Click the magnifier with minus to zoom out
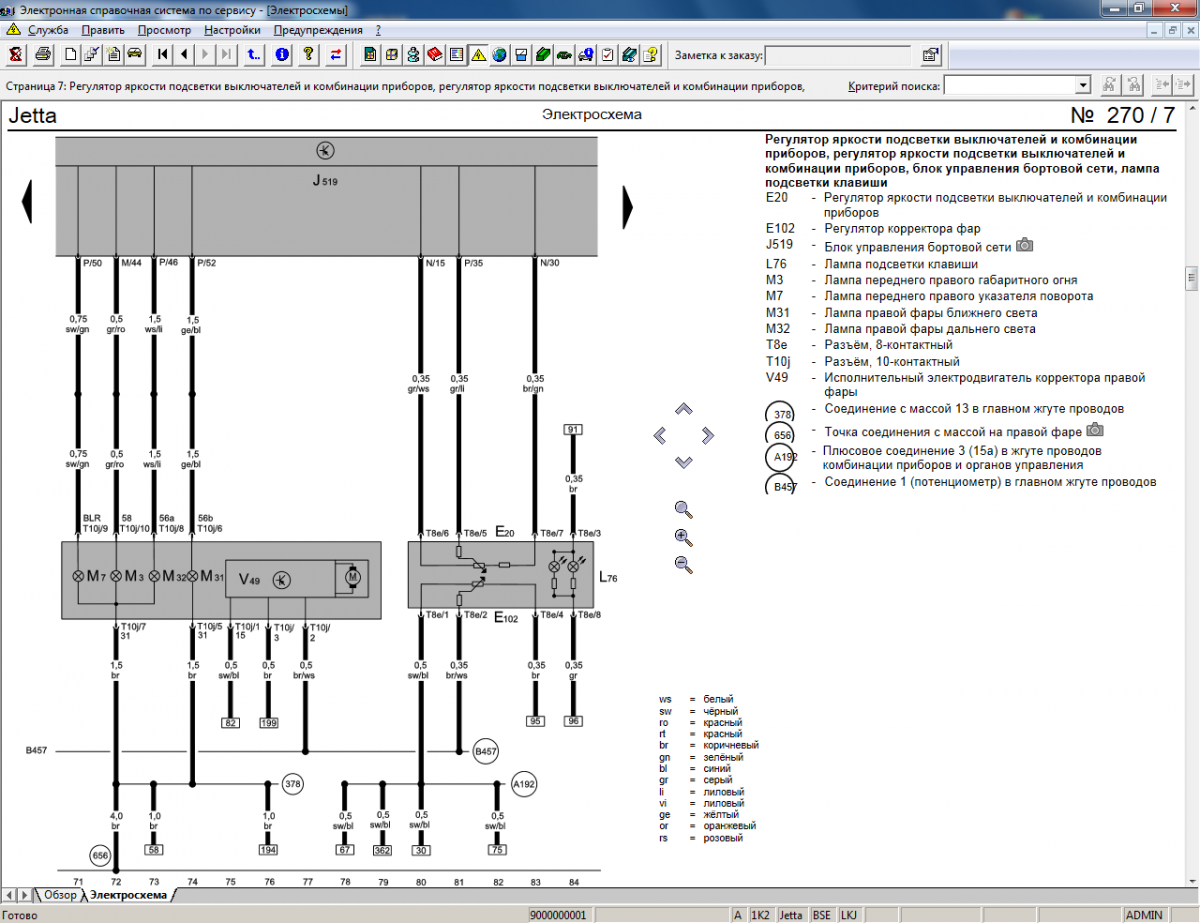The height and width of the screenshot is (923, 1200). click(x=684, y=565)
